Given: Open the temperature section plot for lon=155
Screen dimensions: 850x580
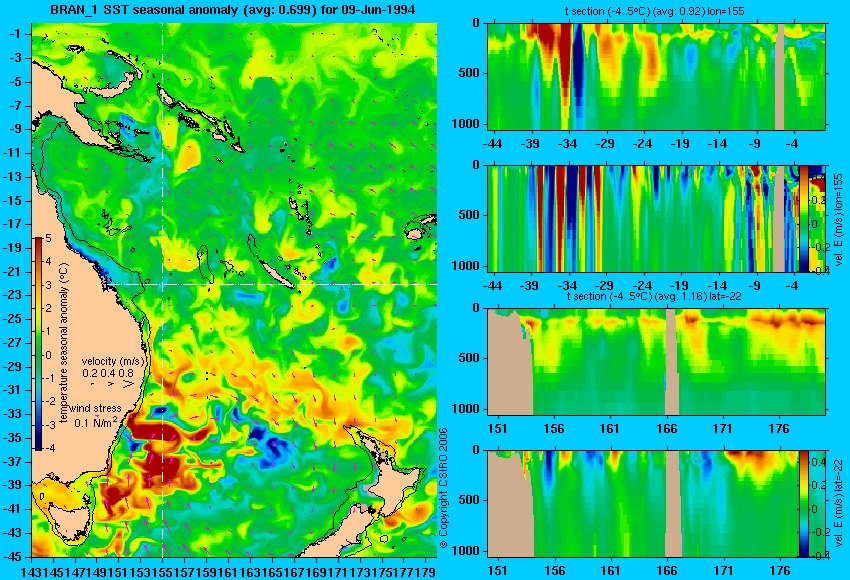Looking at the screenshot, I should pos(656,76).
